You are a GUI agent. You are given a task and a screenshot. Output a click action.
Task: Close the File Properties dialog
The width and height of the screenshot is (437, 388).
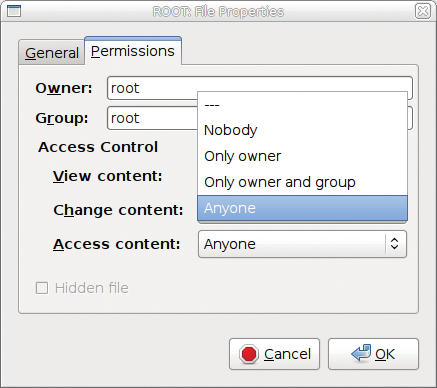click(423, 11)
